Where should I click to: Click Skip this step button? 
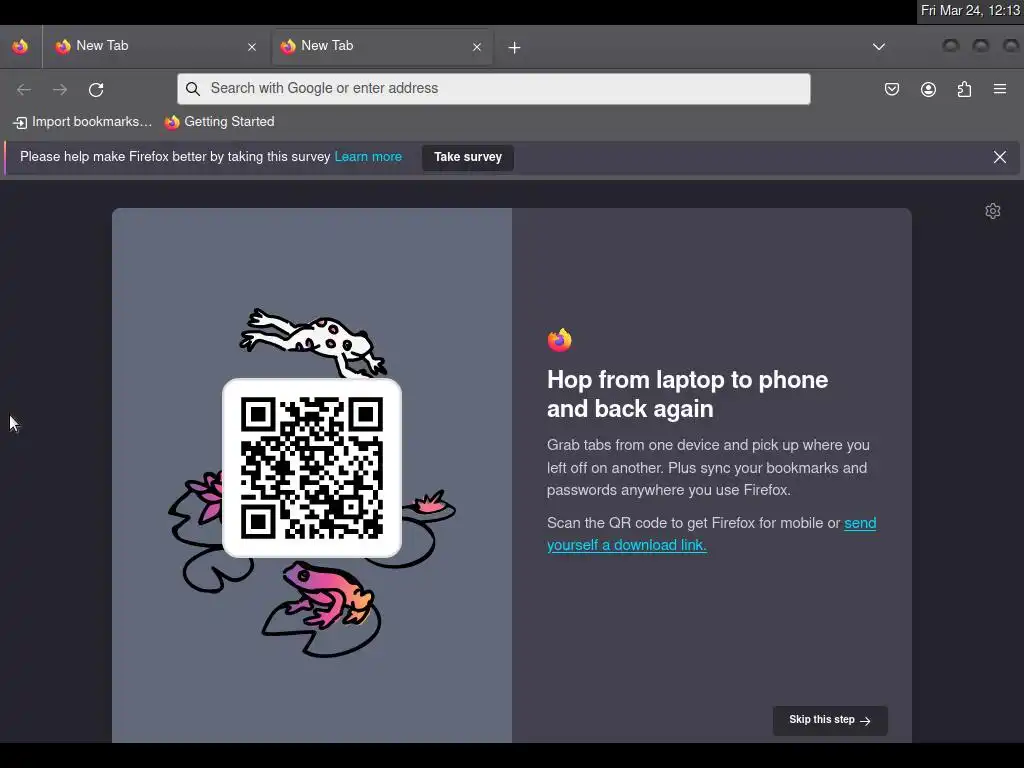pos(830,720)
